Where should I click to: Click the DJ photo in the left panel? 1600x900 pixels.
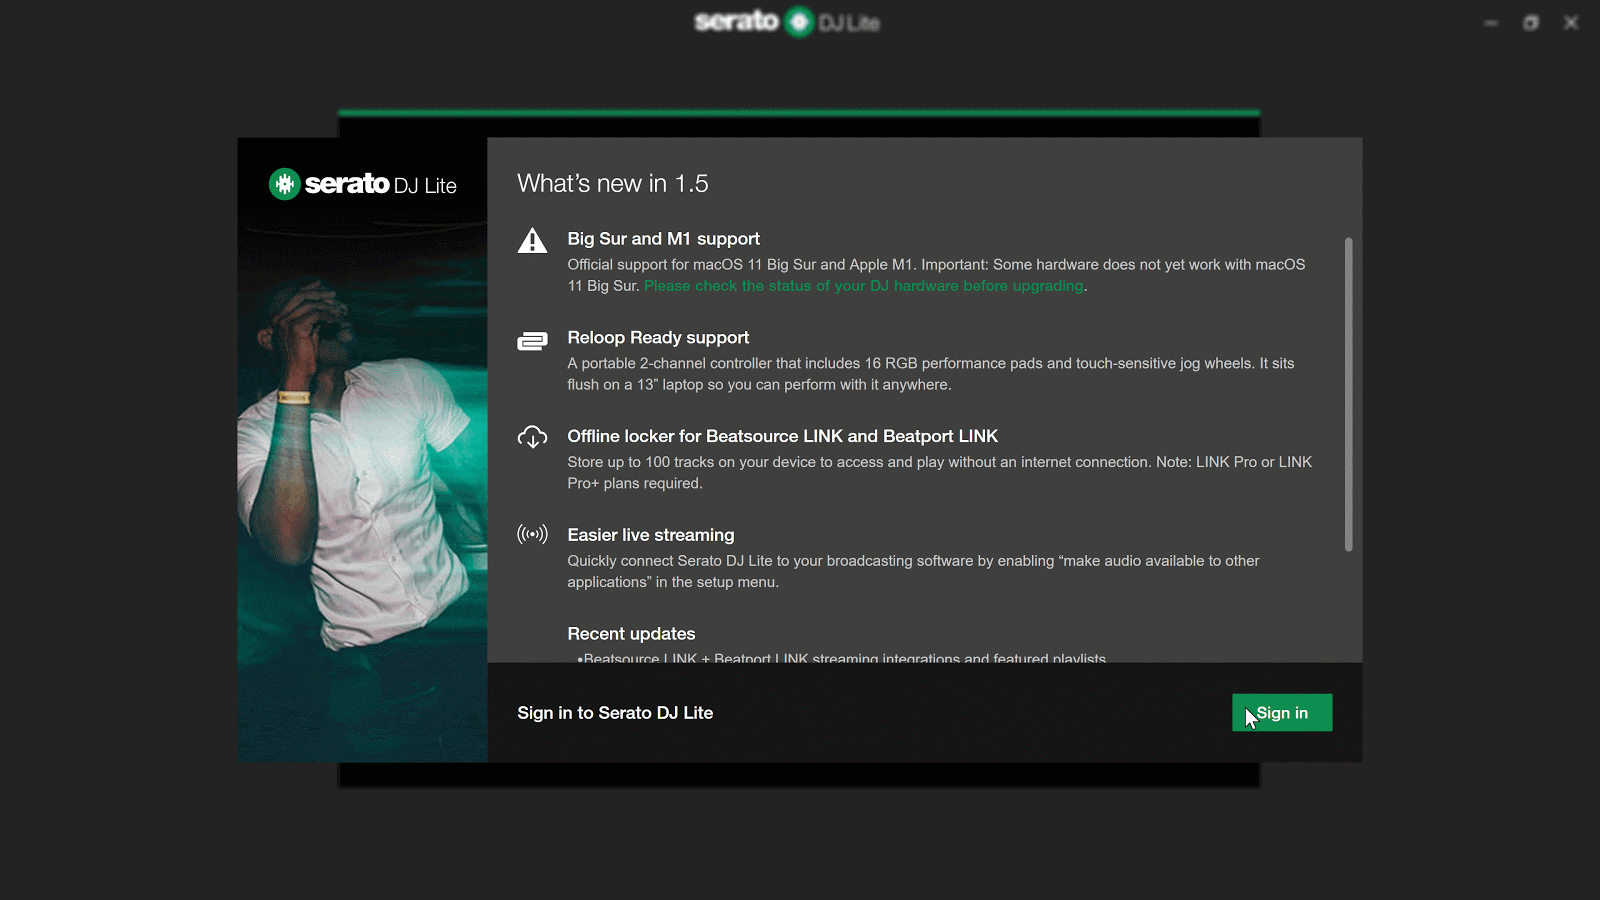point(362,470)
